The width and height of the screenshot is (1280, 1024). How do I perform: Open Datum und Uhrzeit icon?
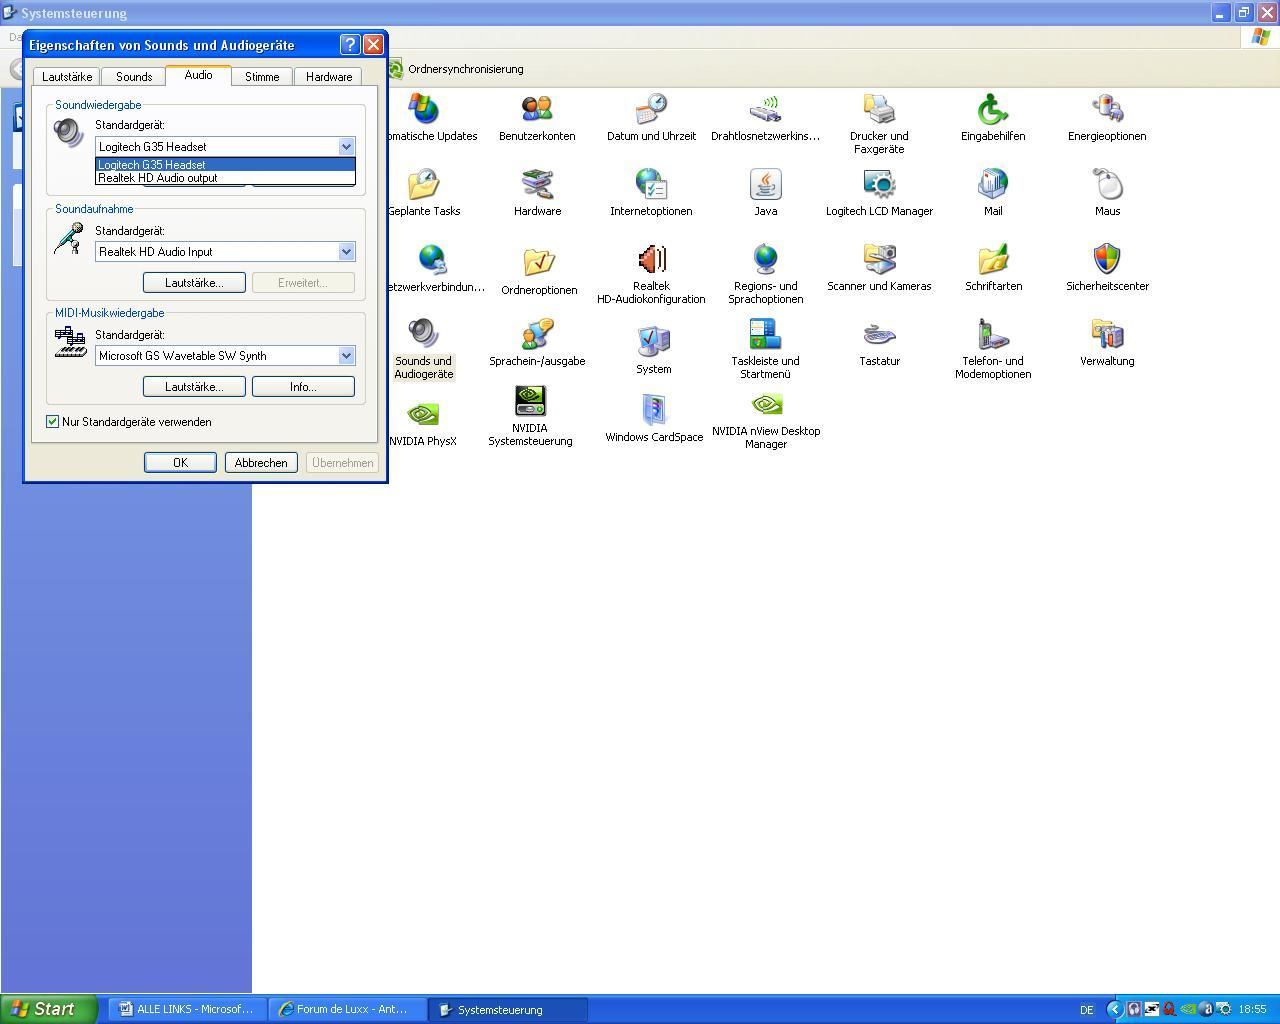click(x=651, y=118)
